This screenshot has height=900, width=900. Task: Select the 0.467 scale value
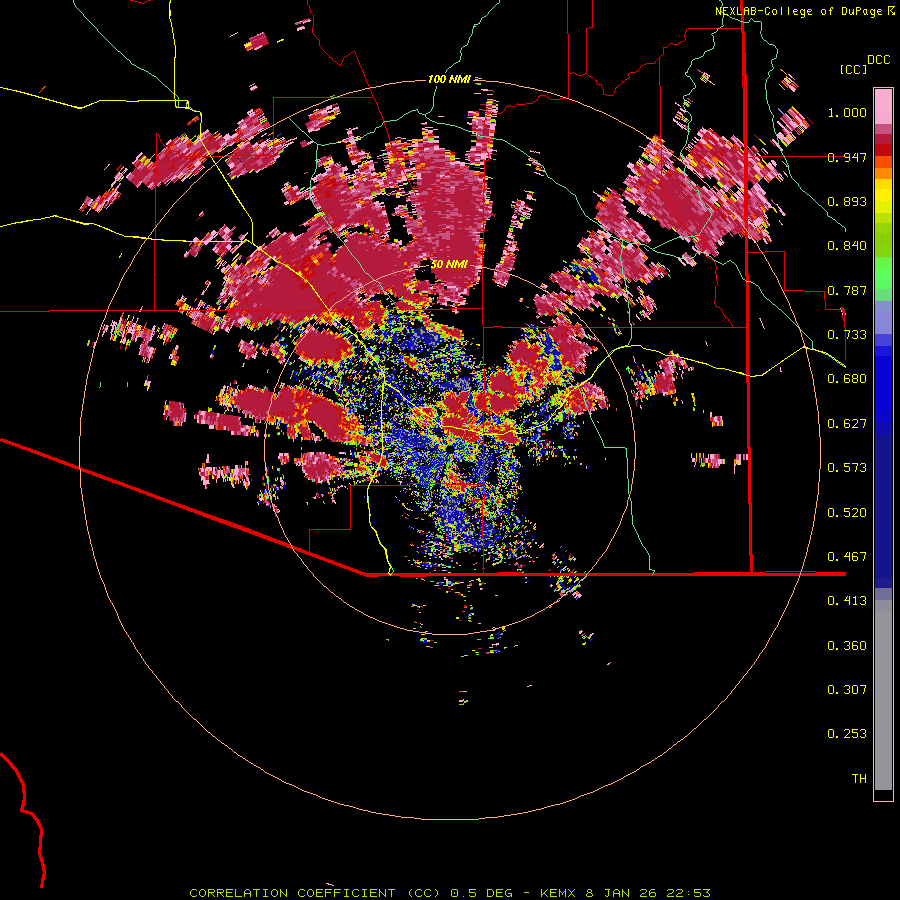pyautogui.click(x=847, y=557)
